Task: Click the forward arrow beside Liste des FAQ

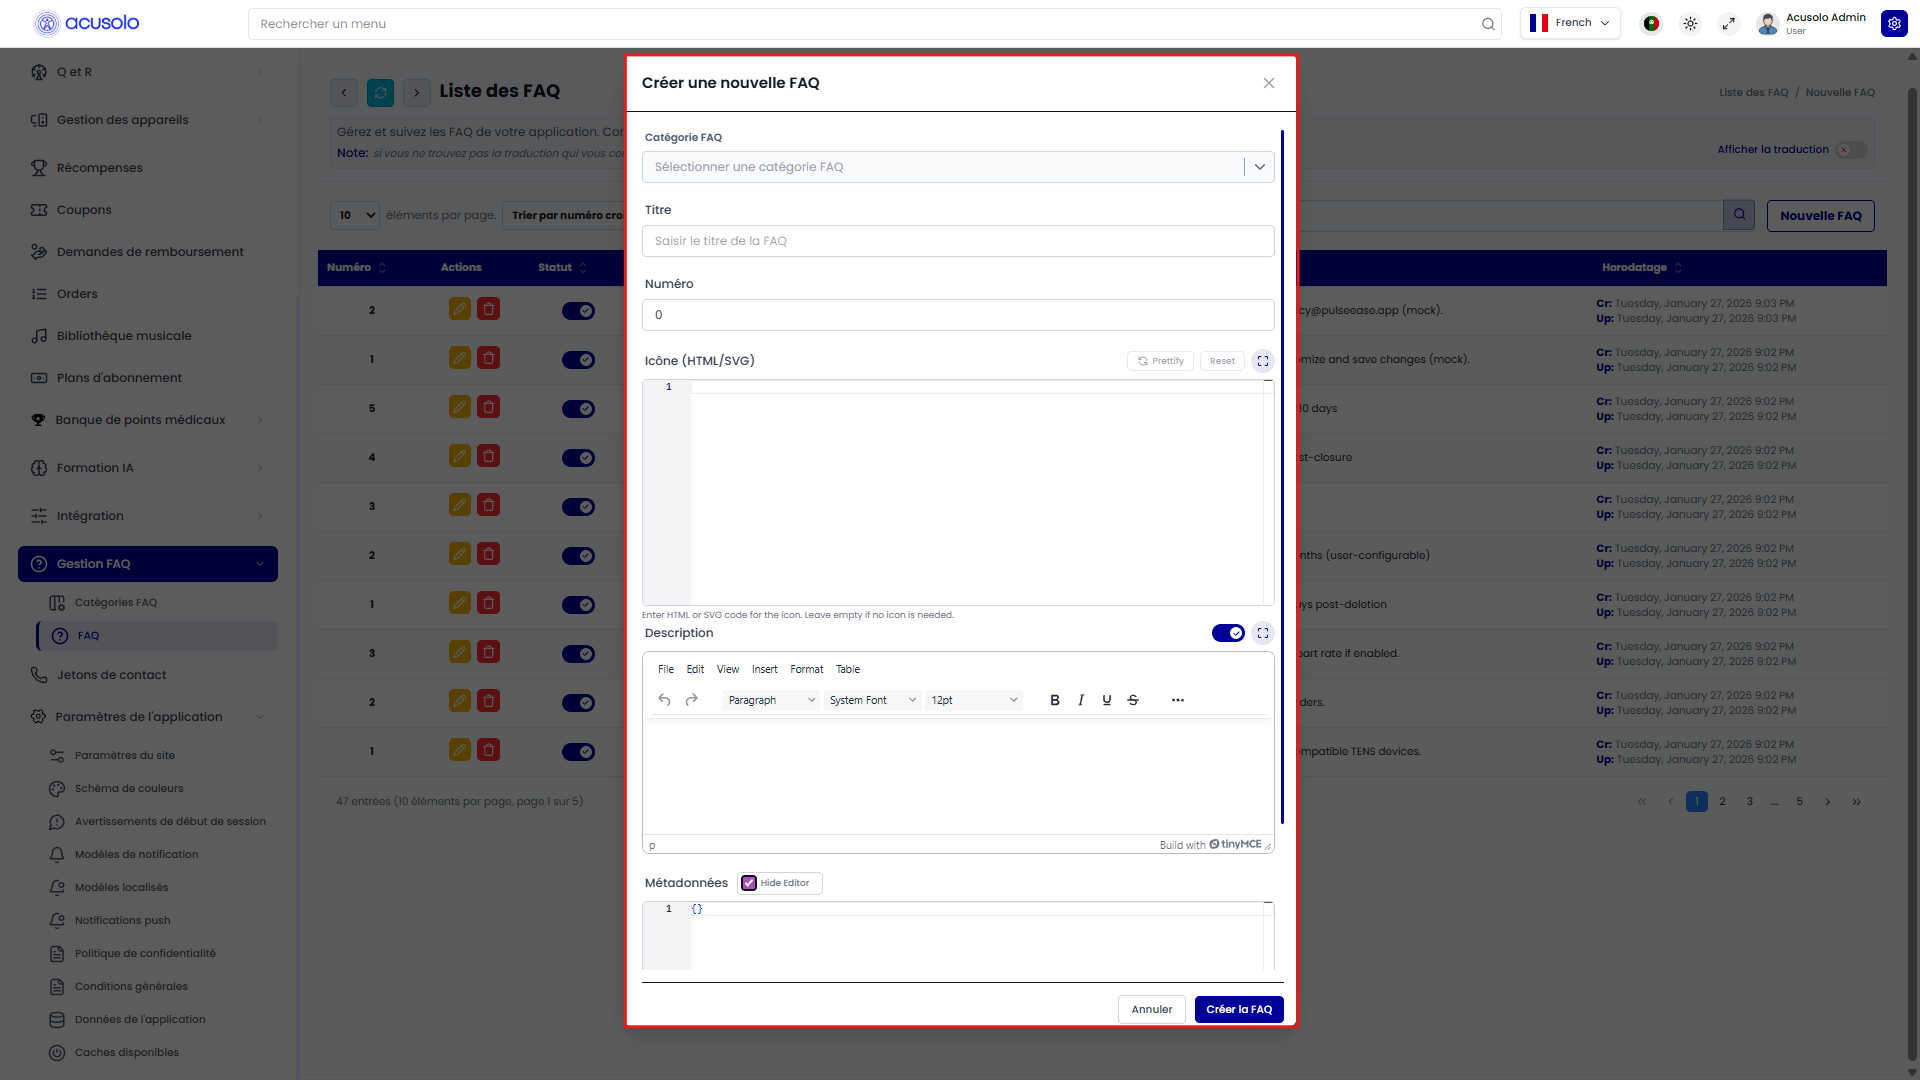Action: pyautogui.click(x=417, y=92)
